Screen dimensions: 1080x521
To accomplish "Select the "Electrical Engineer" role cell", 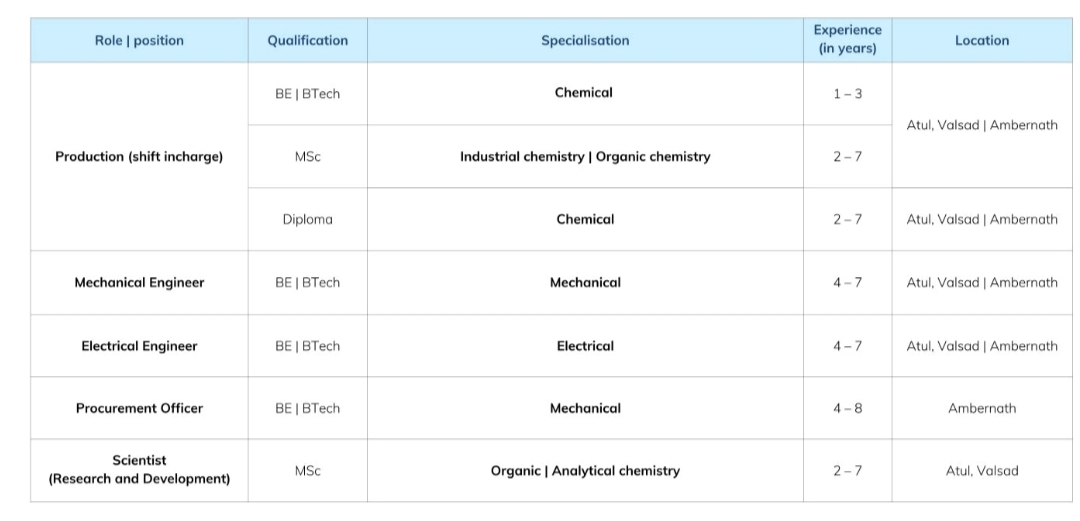I will click(139, 346).
